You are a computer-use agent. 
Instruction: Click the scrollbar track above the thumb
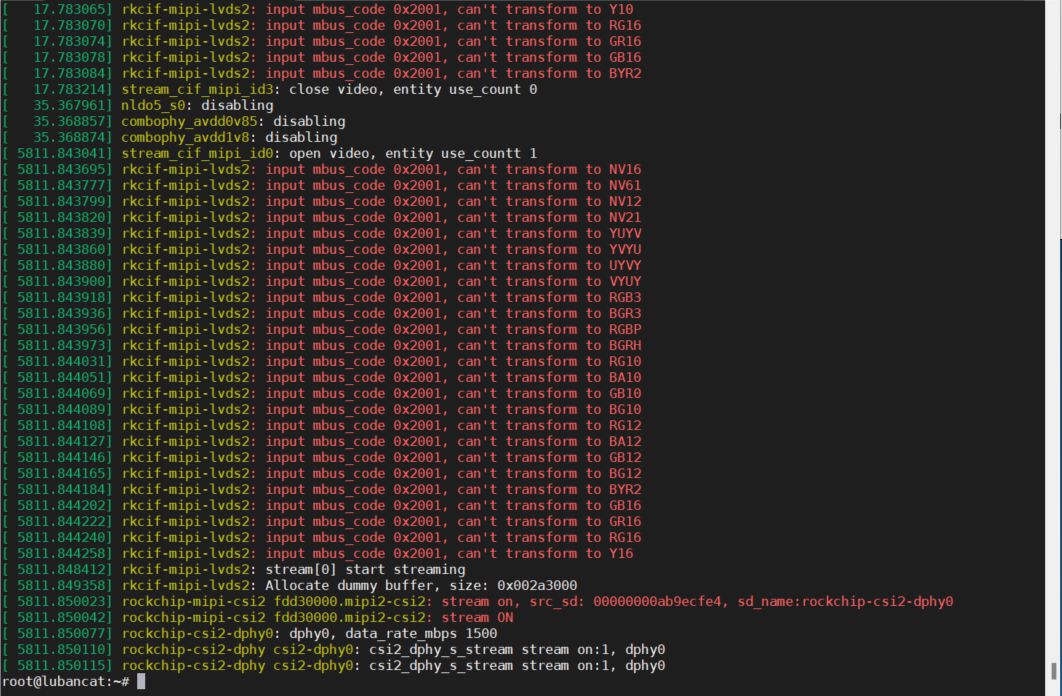coord(1053,330)
